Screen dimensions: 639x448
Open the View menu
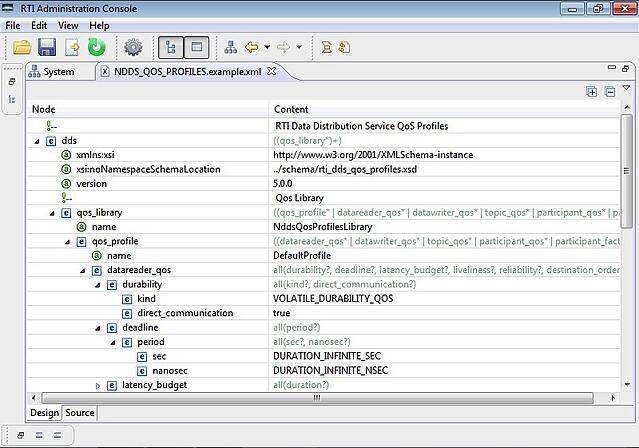(68, 26)
